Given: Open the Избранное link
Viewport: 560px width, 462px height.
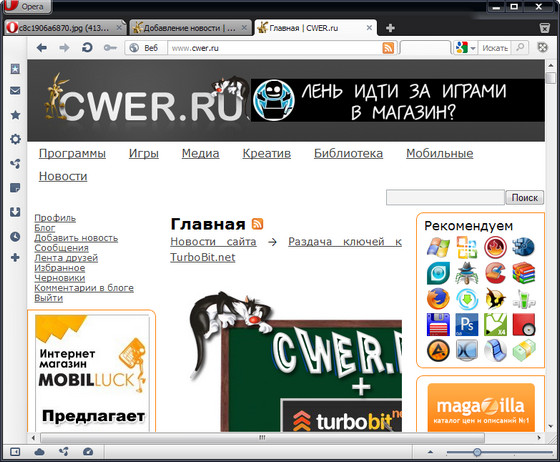Looking at the screenshot, I should (60, 268).
